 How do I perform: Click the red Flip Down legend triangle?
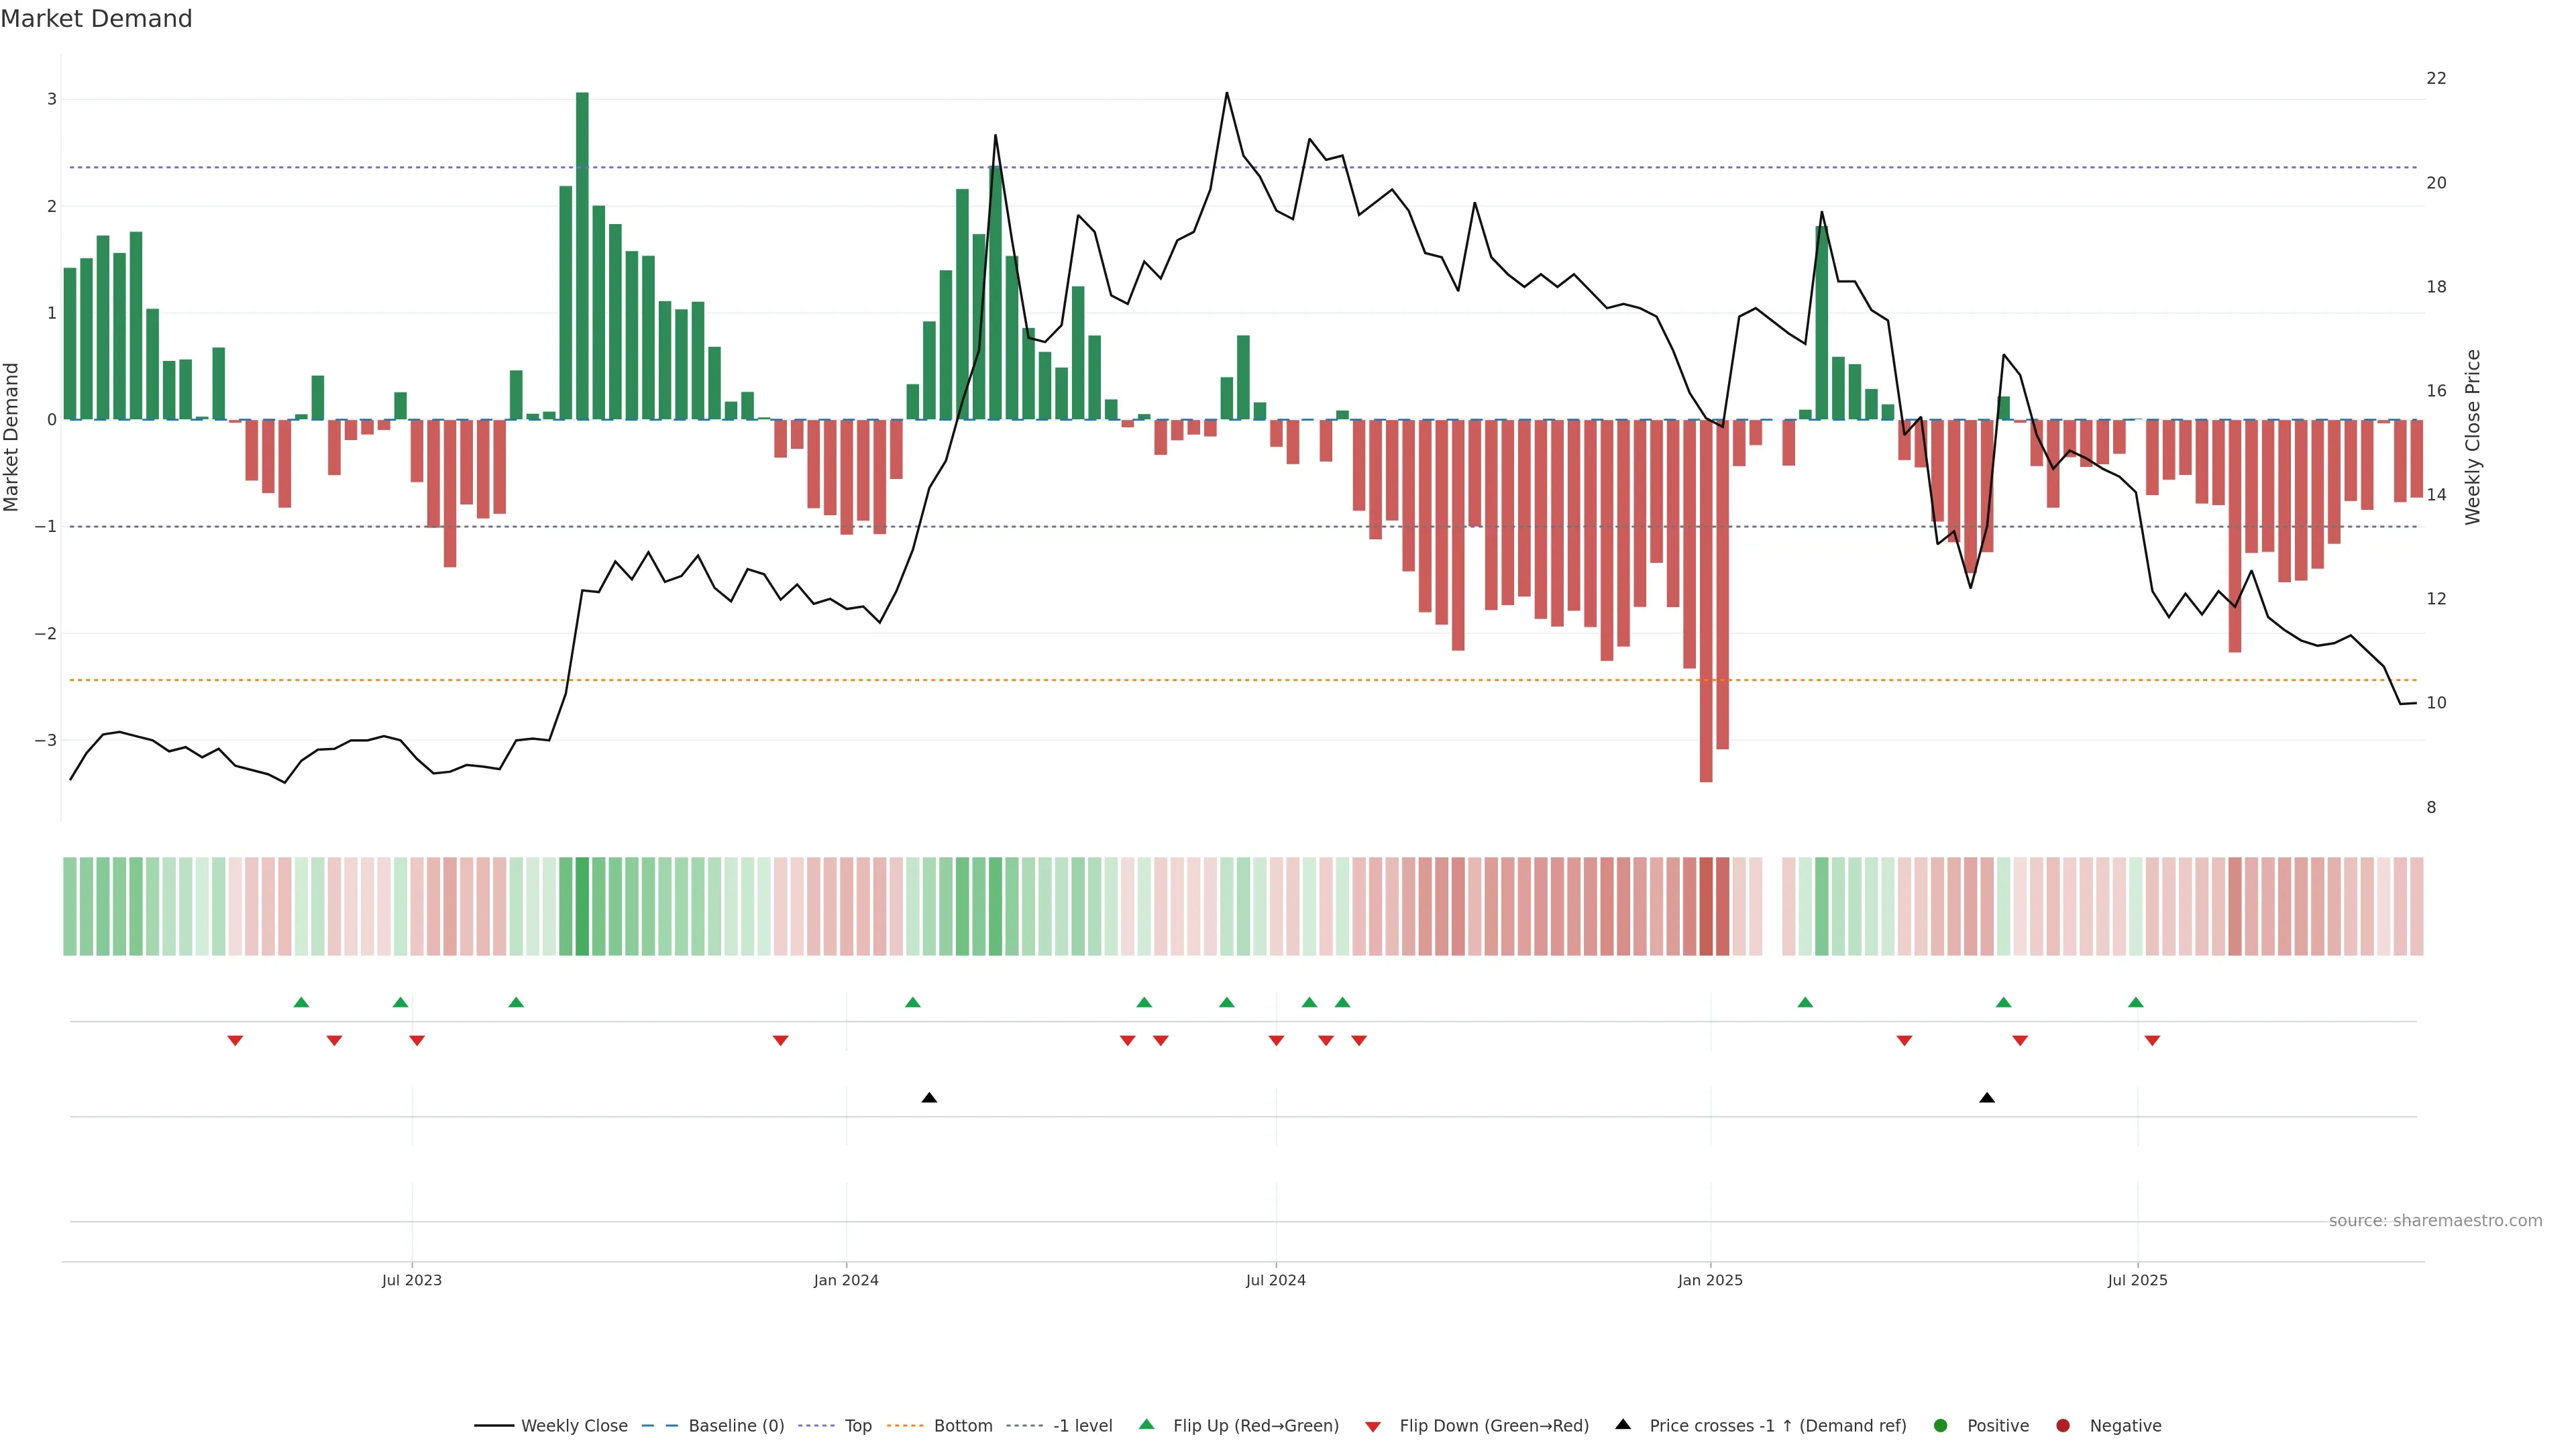pyautogui.click(x=1373, y=1427)
